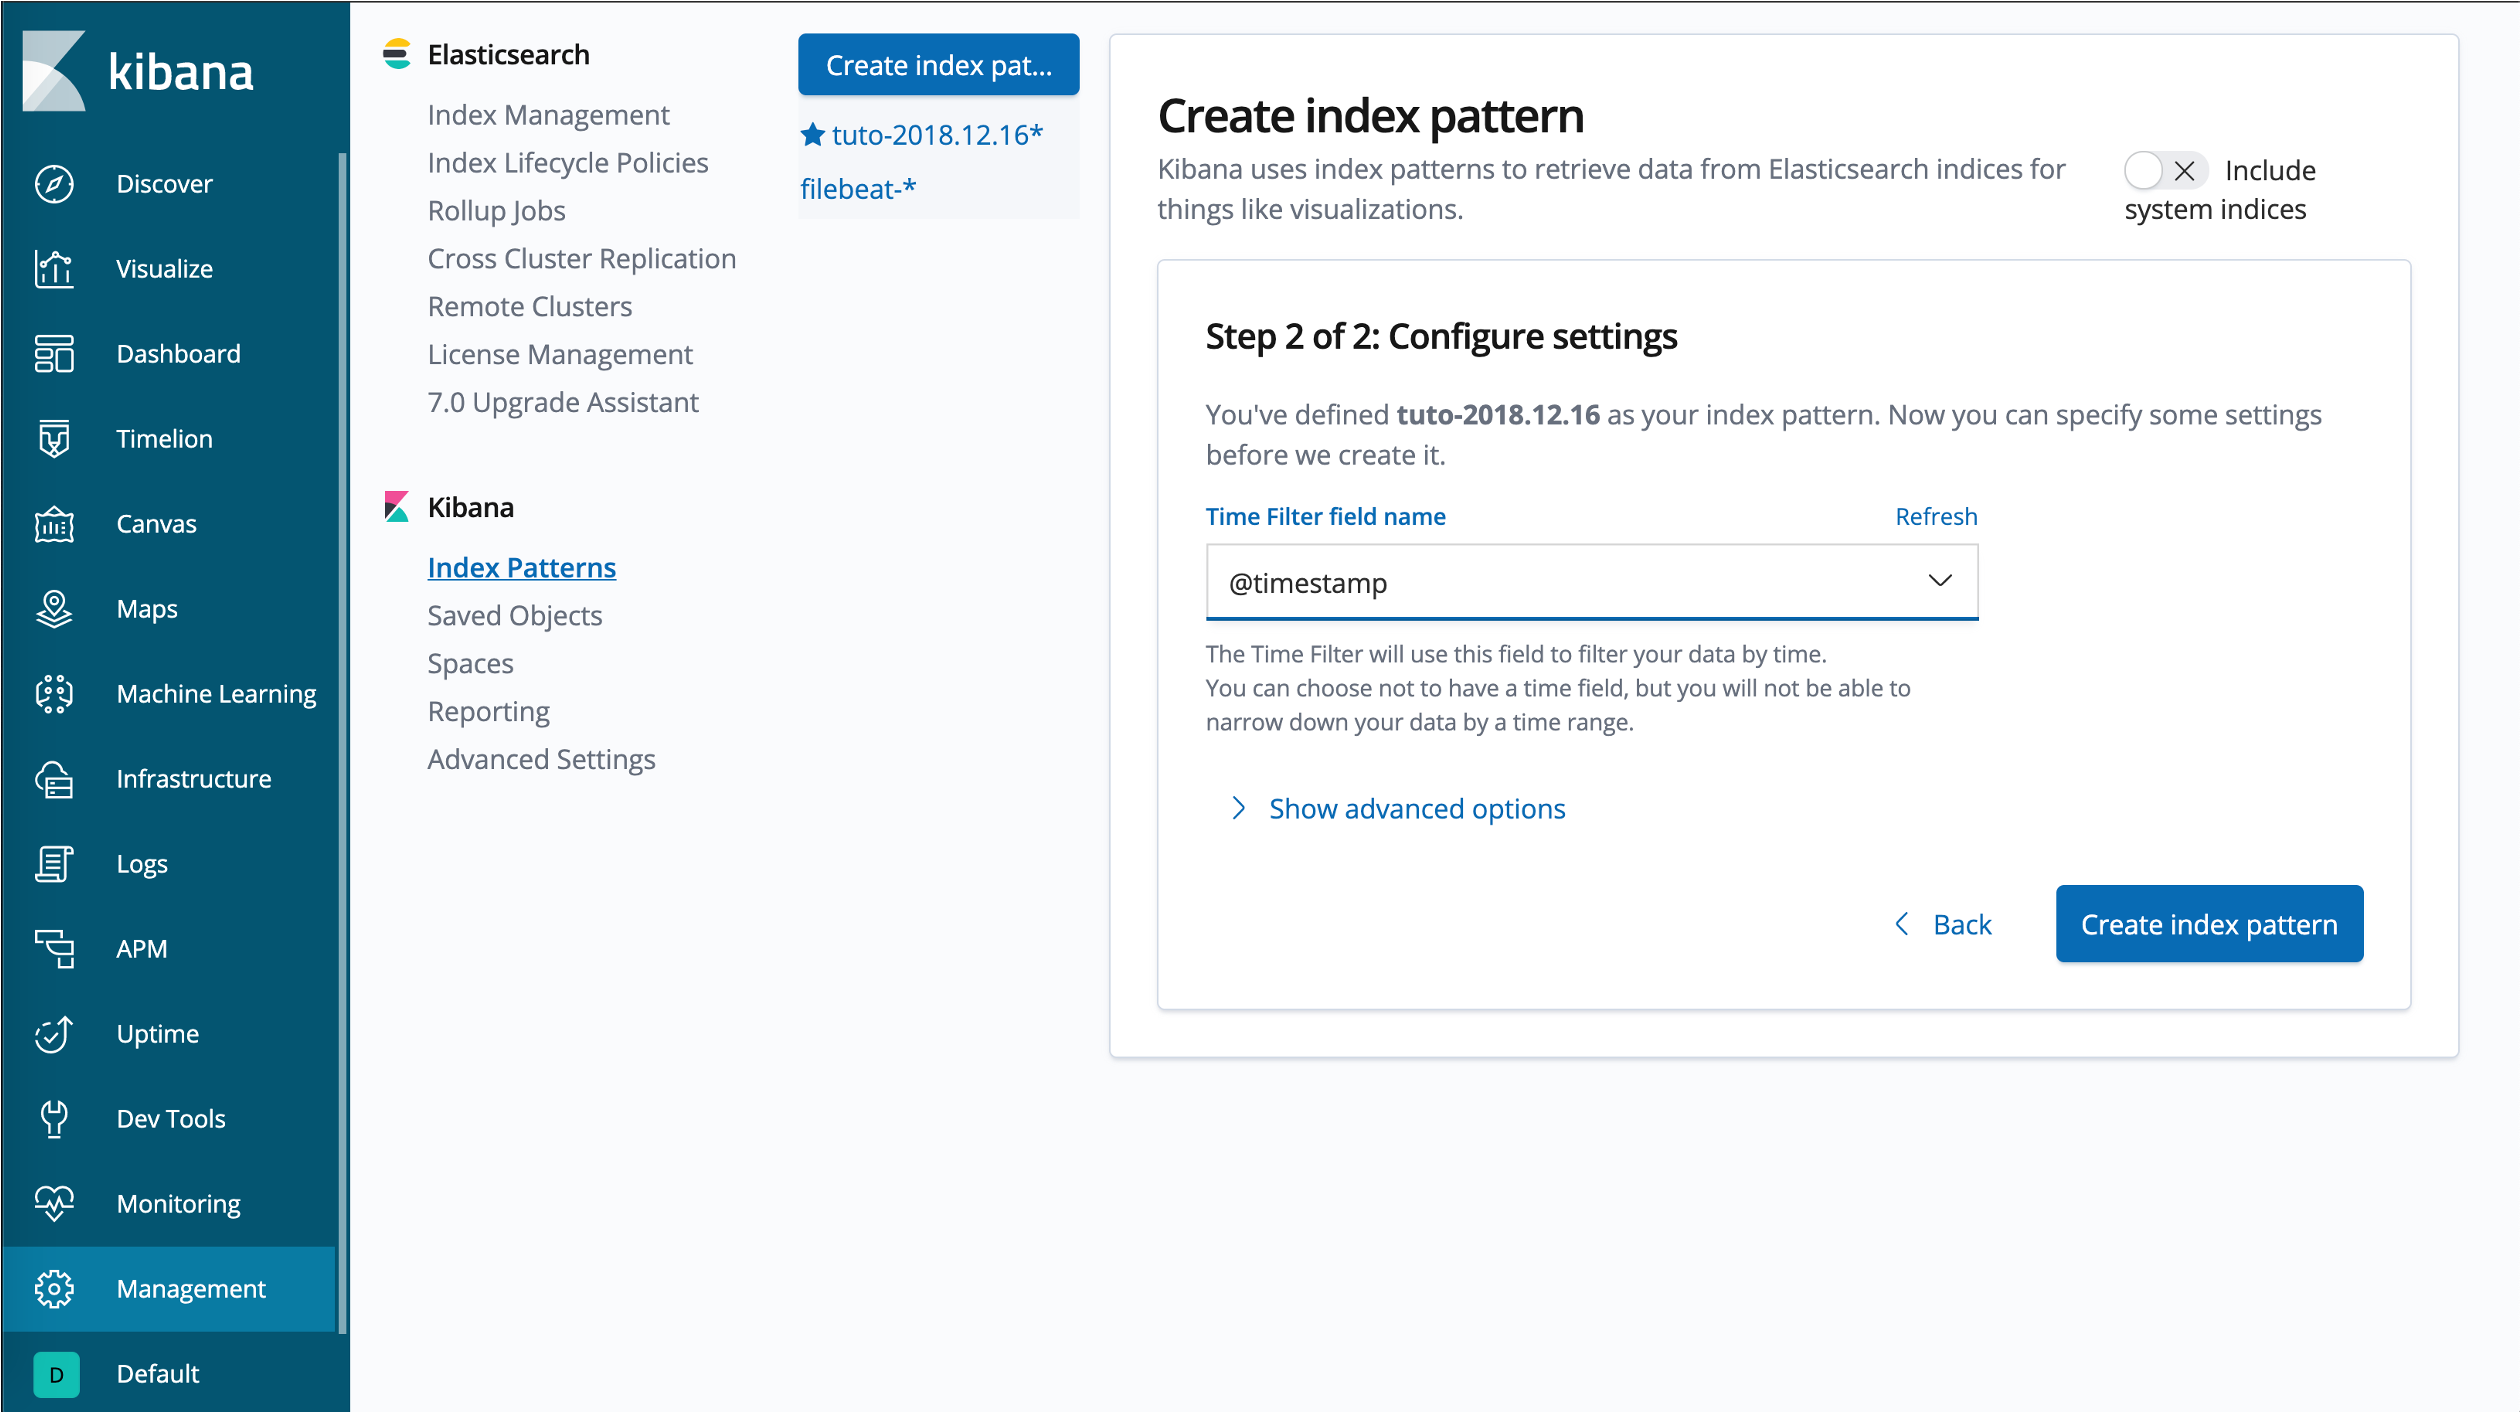This screenshot has width=2520, height=1412.
Task: Click the Visualize chart icon
Action: point(54,269)
